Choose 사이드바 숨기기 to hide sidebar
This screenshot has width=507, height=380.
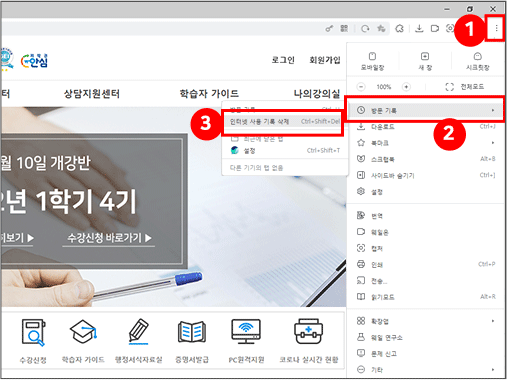pos(426,175)
